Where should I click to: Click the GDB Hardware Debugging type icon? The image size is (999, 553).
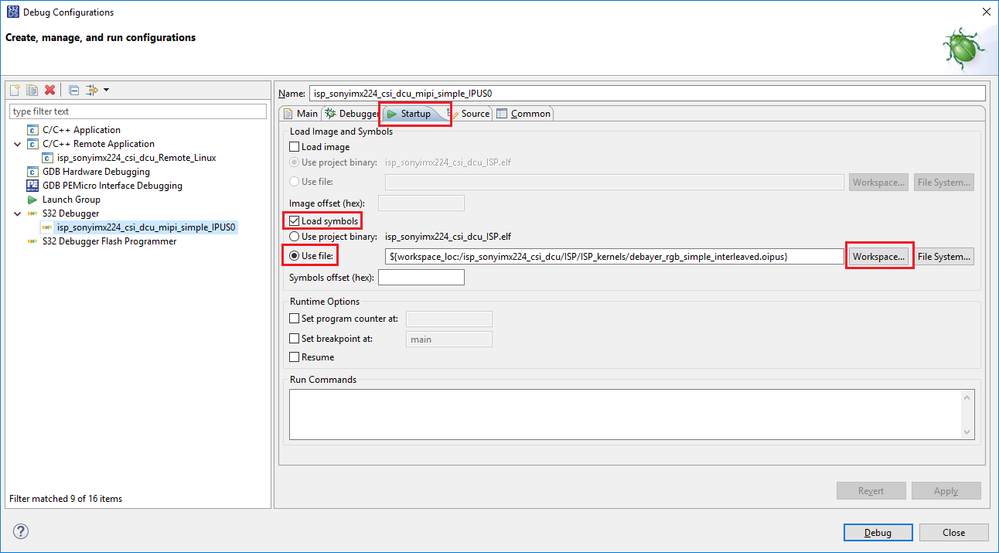coord(32,172)
